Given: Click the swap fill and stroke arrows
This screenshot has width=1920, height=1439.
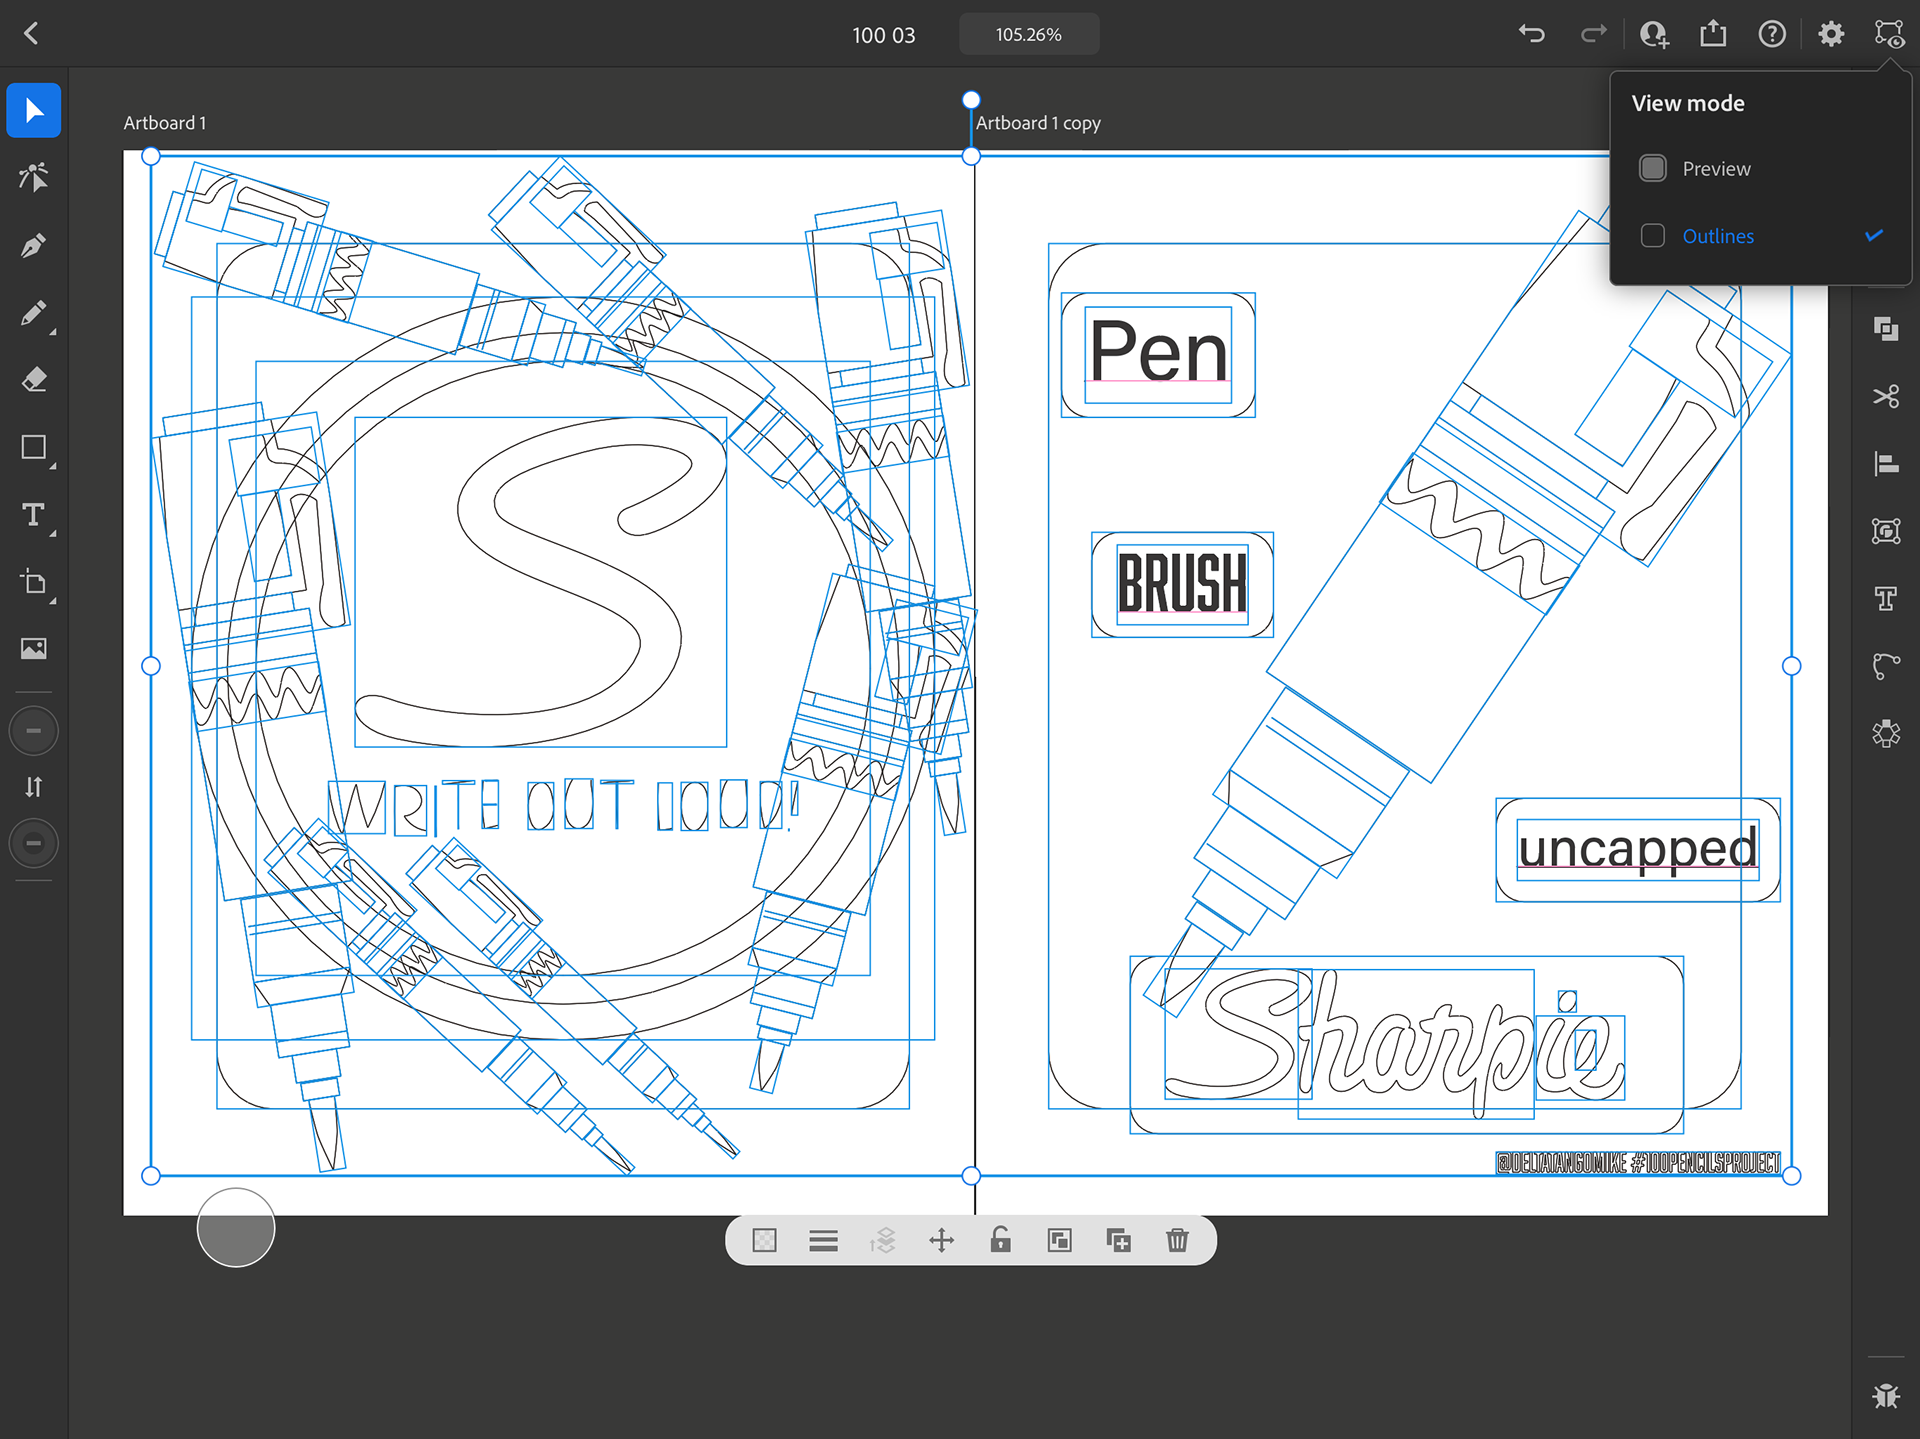Looking at the screenshot, I should coord(33,787).
